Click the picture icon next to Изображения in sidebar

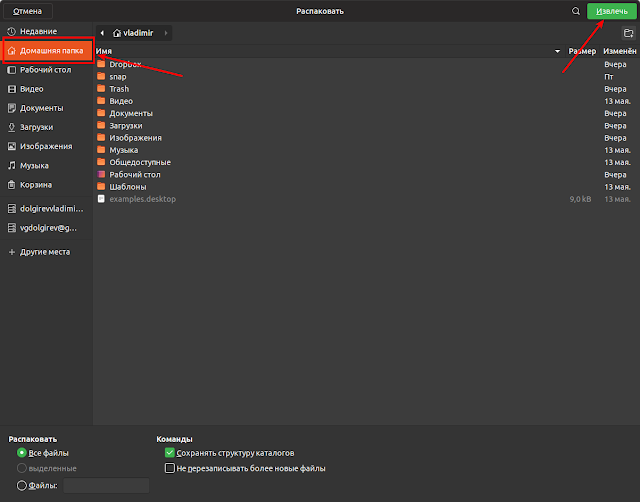[12, 146]
